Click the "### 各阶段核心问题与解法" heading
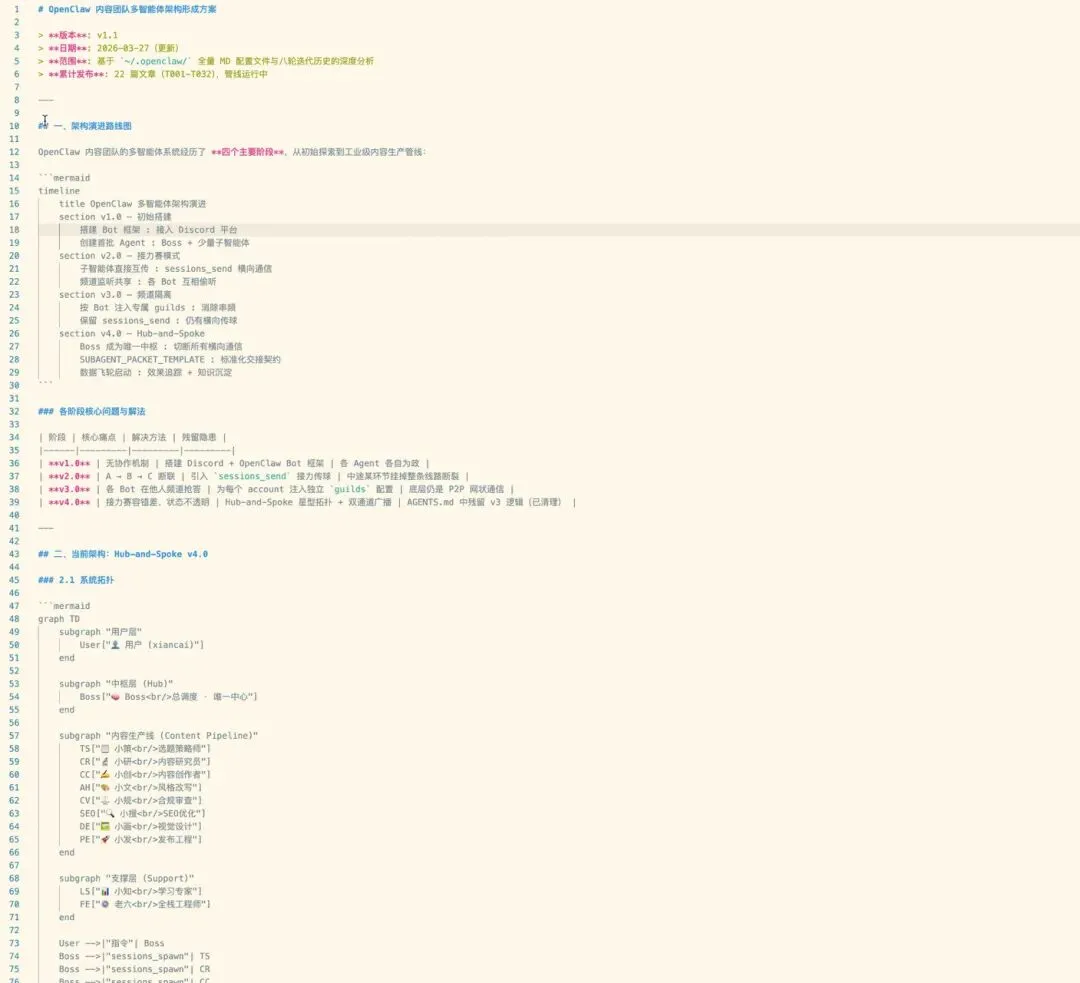 [x=92, y=411]
